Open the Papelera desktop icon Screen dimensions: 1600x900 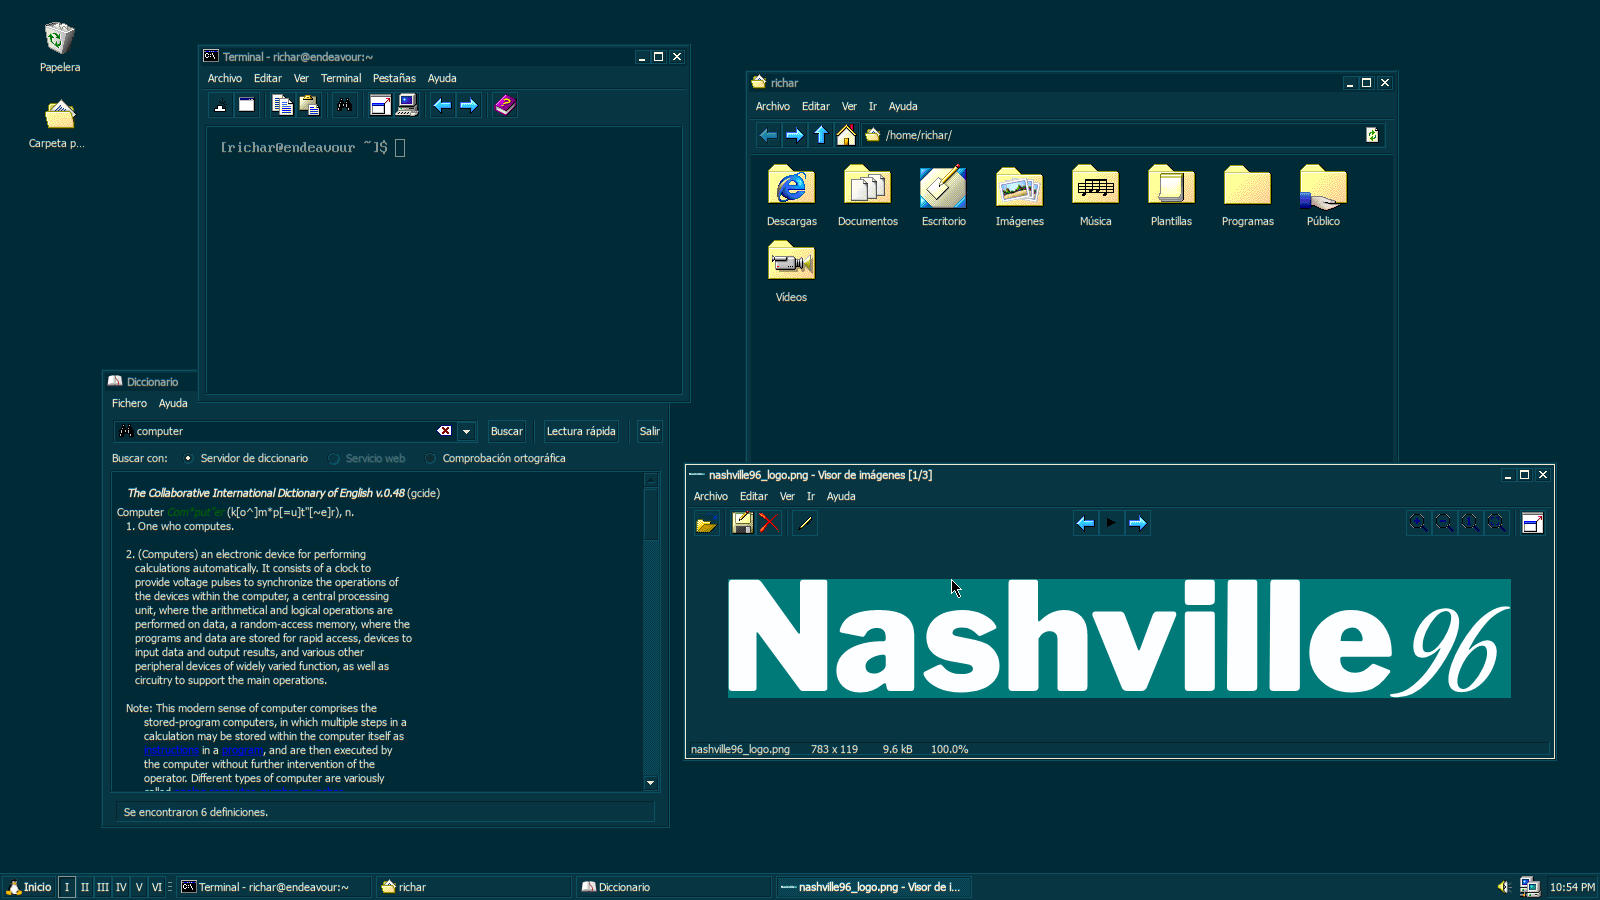[60, 47]
